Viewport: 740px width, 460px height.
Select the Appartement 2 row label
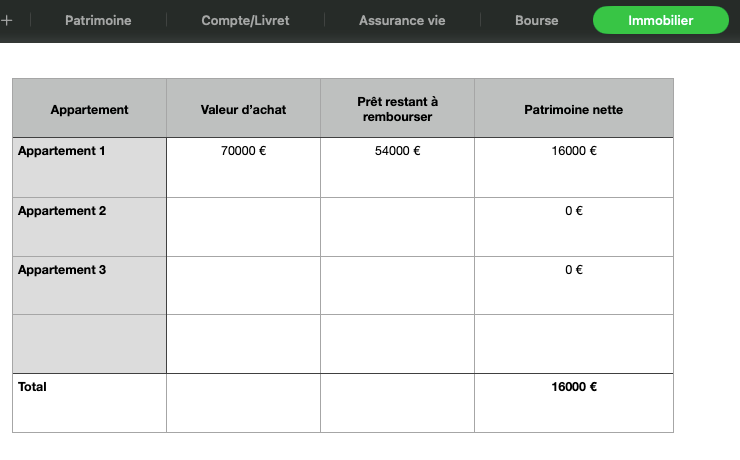90,227
